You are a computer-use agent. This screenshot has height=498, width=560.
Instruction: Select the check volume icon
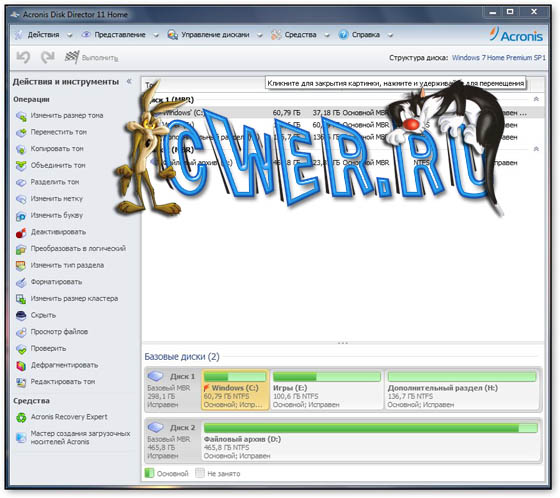pos(21,349)
